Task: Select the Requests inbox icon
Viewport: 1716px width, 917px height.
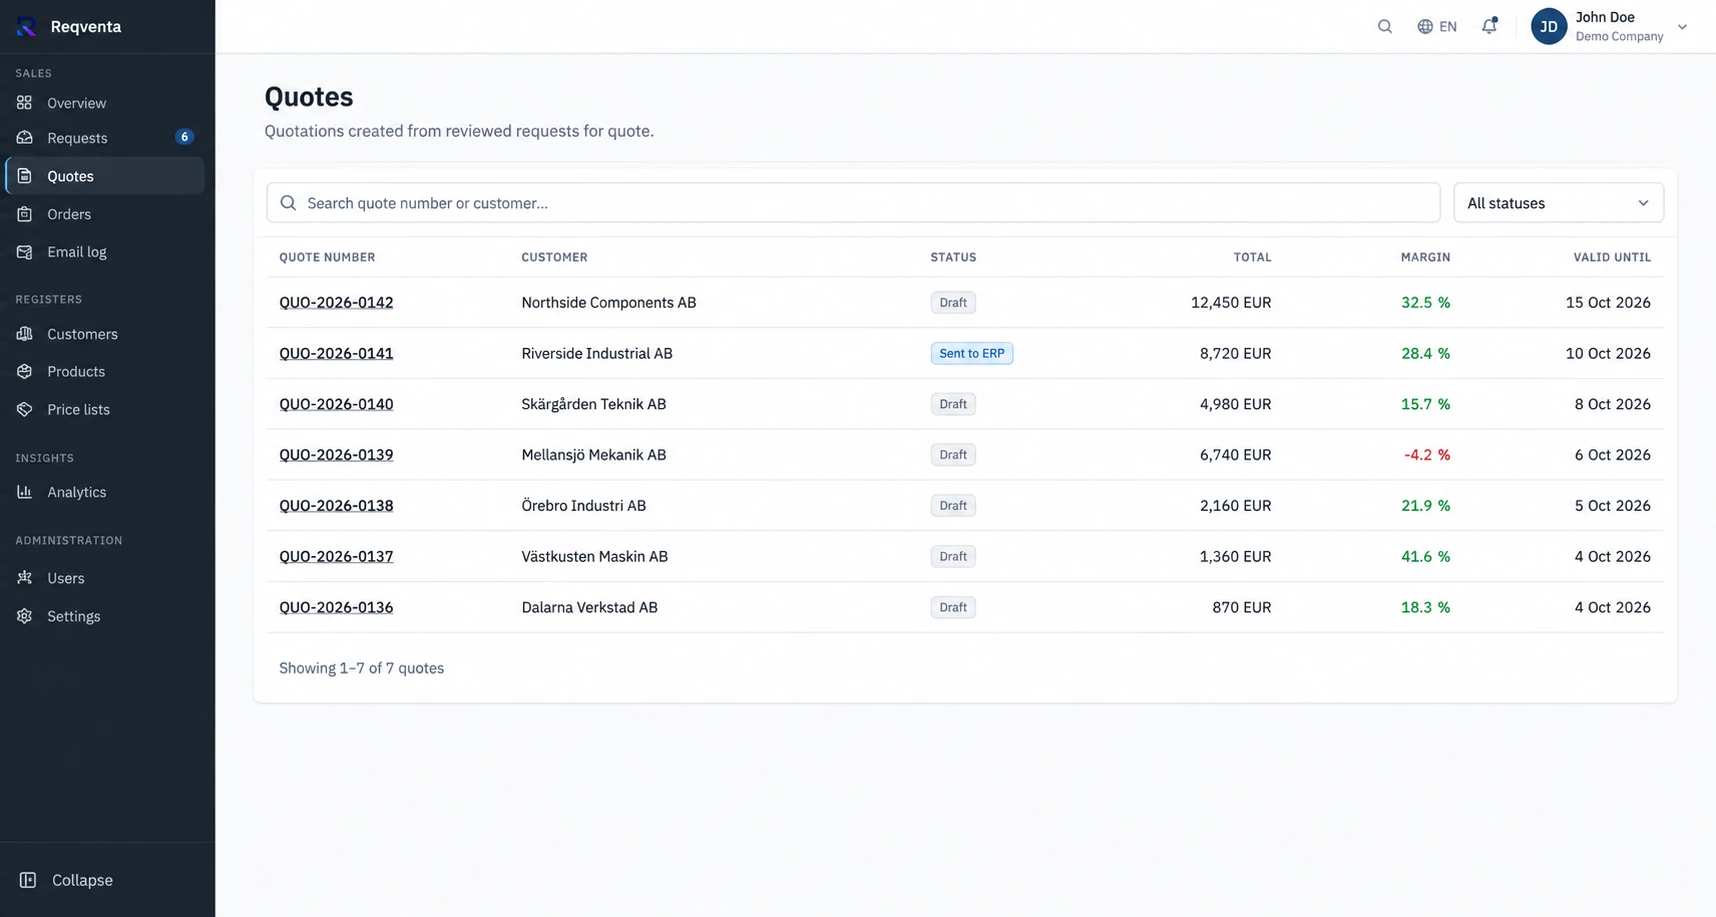Action: (x=25, y=138)
